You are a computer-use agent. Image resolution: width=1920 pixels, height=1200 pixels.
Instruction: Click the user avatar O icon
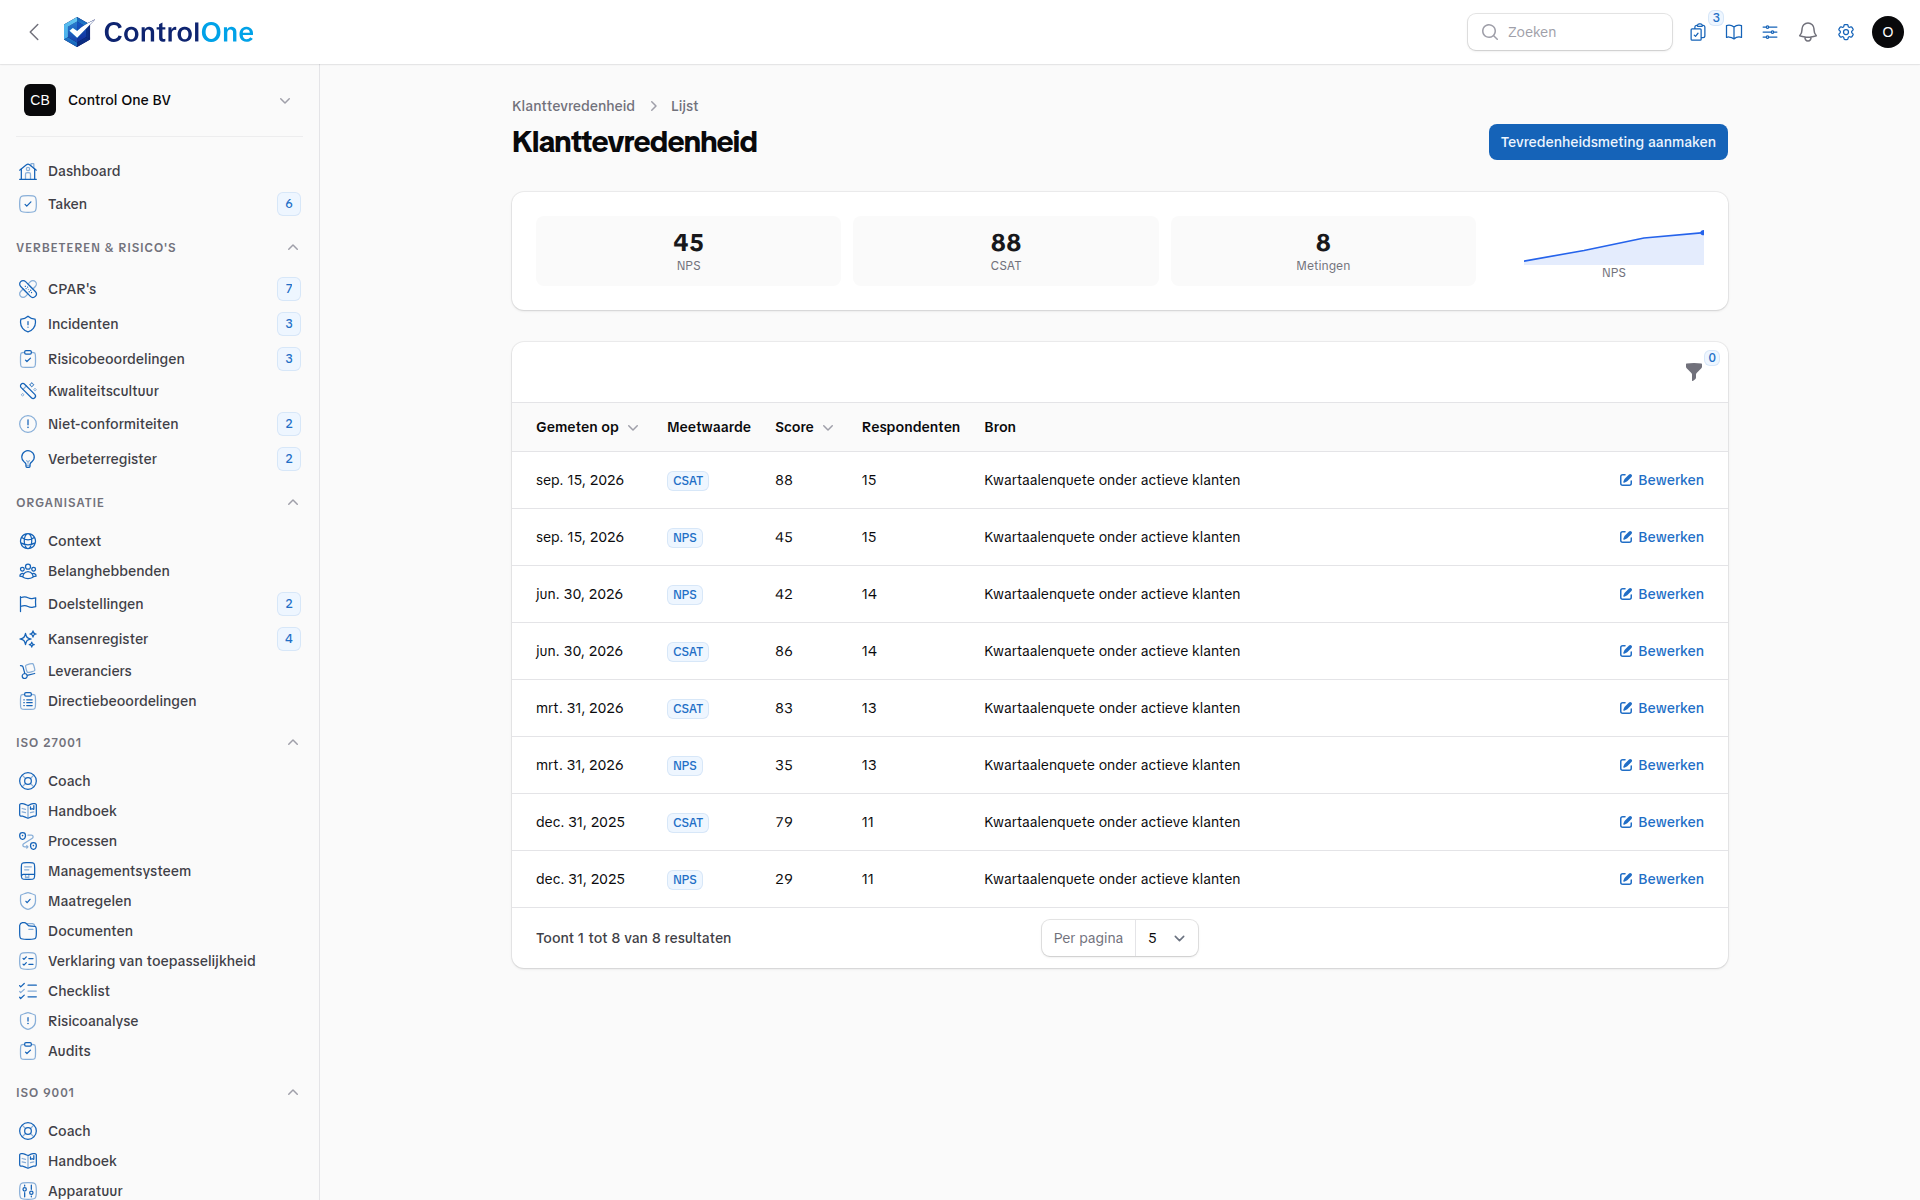pyautogui.click(x=1887, y=32)
